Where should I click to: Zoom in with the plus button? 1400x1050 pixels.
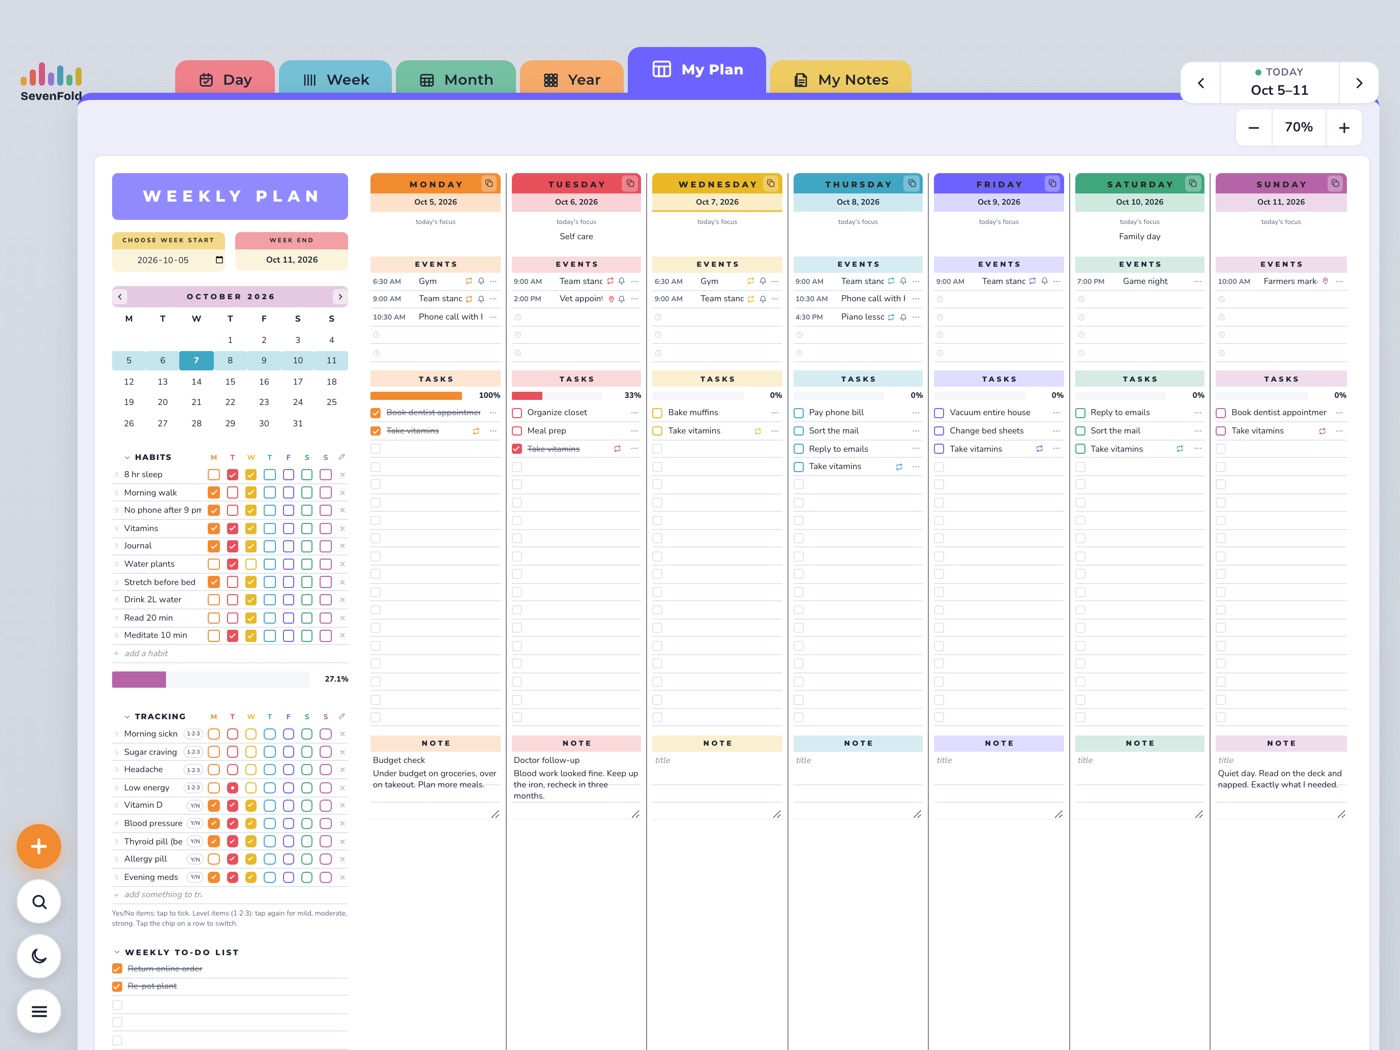coord(1344,127)
